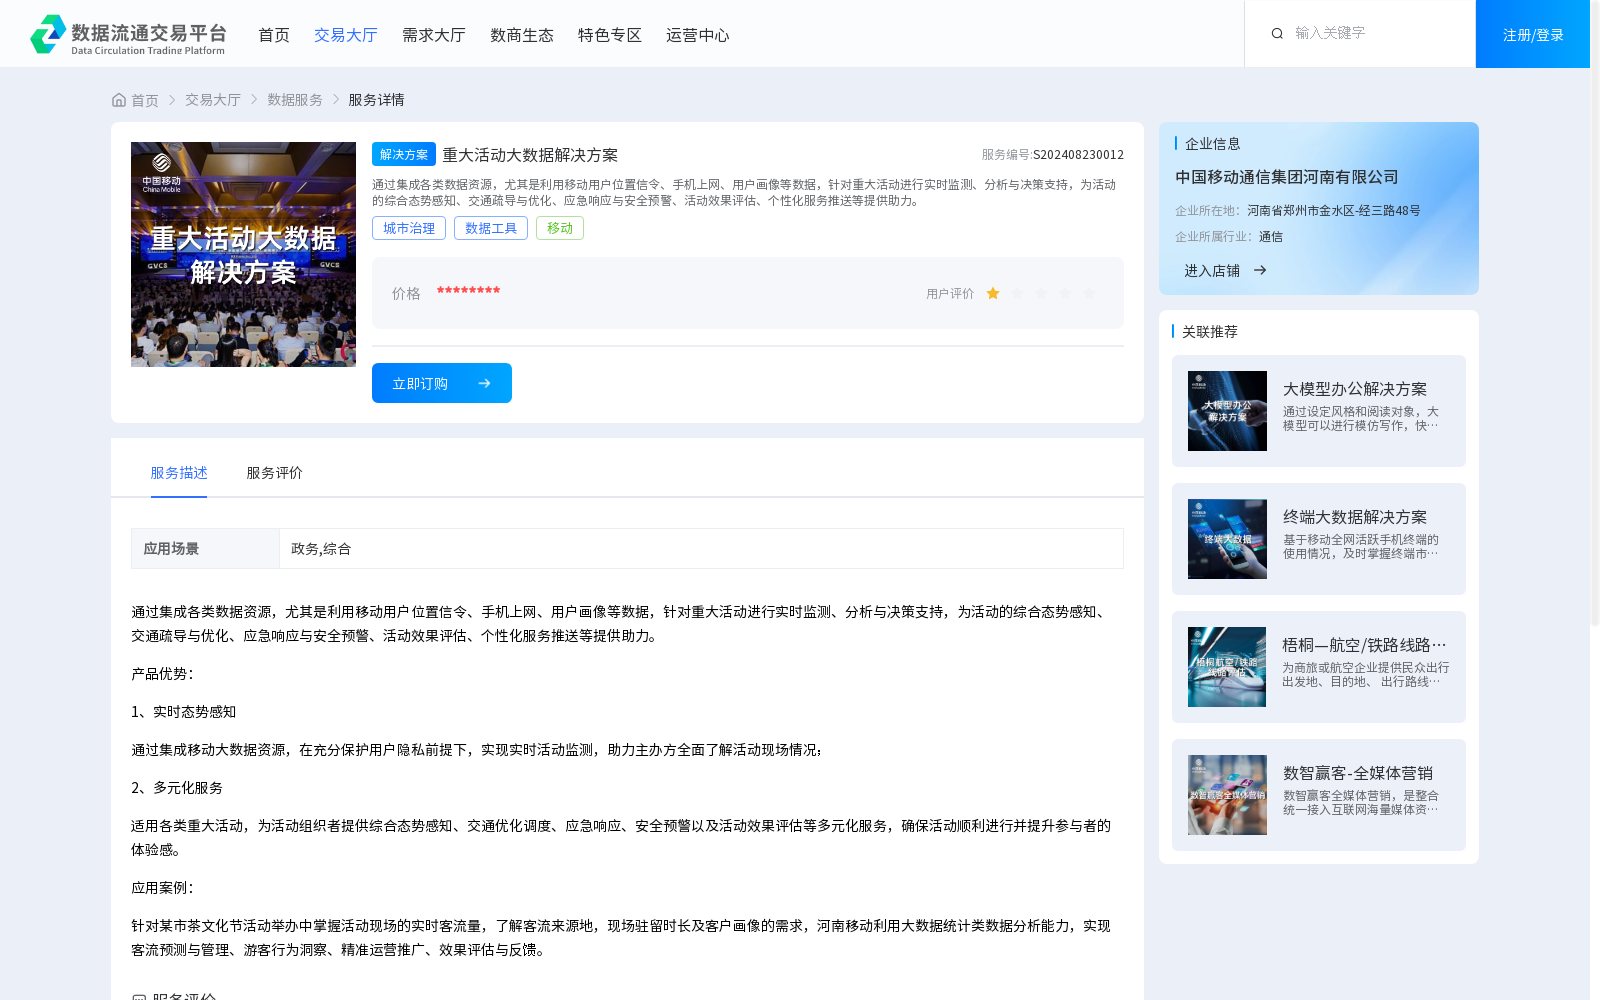Open 终端大数据解决方案 thumbnail
Screen dimensions: 1600x1000
[x=1227, y=539]
